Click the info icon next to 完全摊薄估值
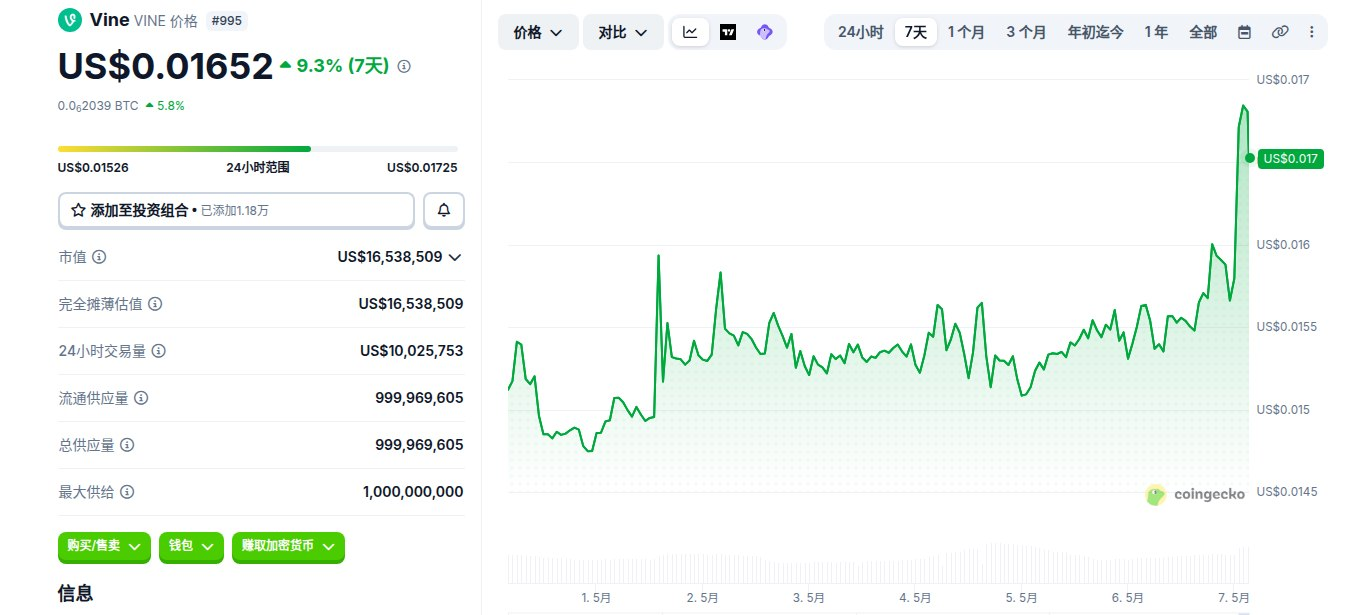 click(x=155, y=304)
